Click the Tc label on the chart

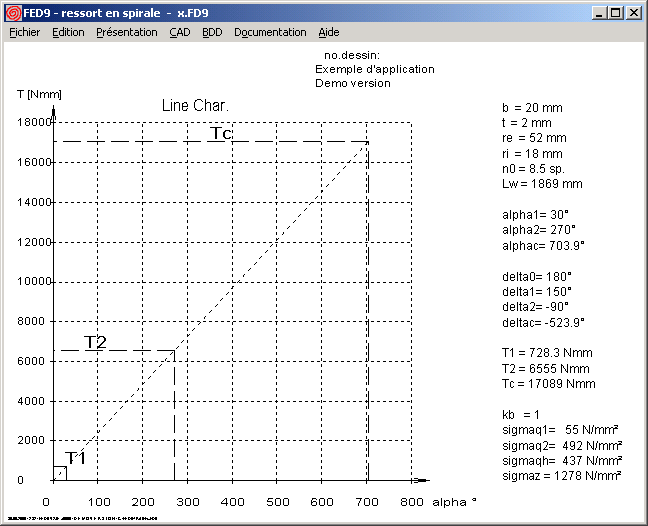coord(221,133)
